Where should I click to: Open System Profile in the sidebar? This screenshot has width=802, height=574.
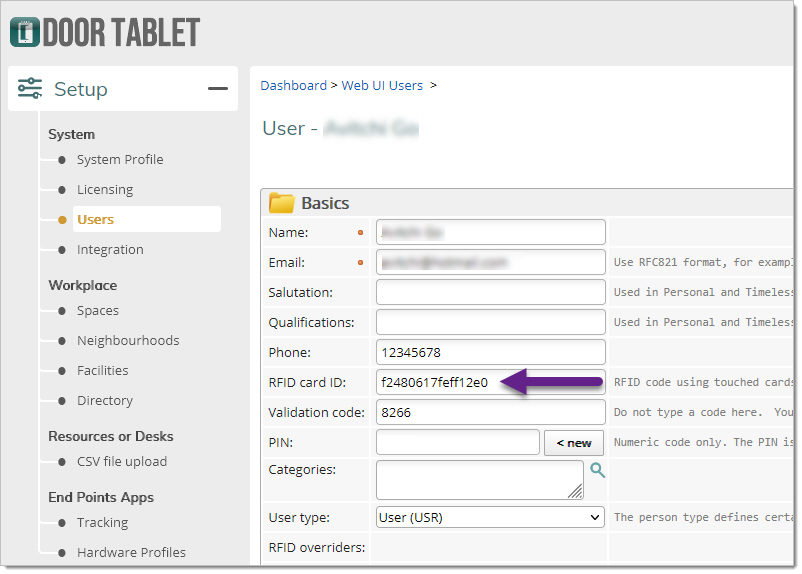[119, 160]
